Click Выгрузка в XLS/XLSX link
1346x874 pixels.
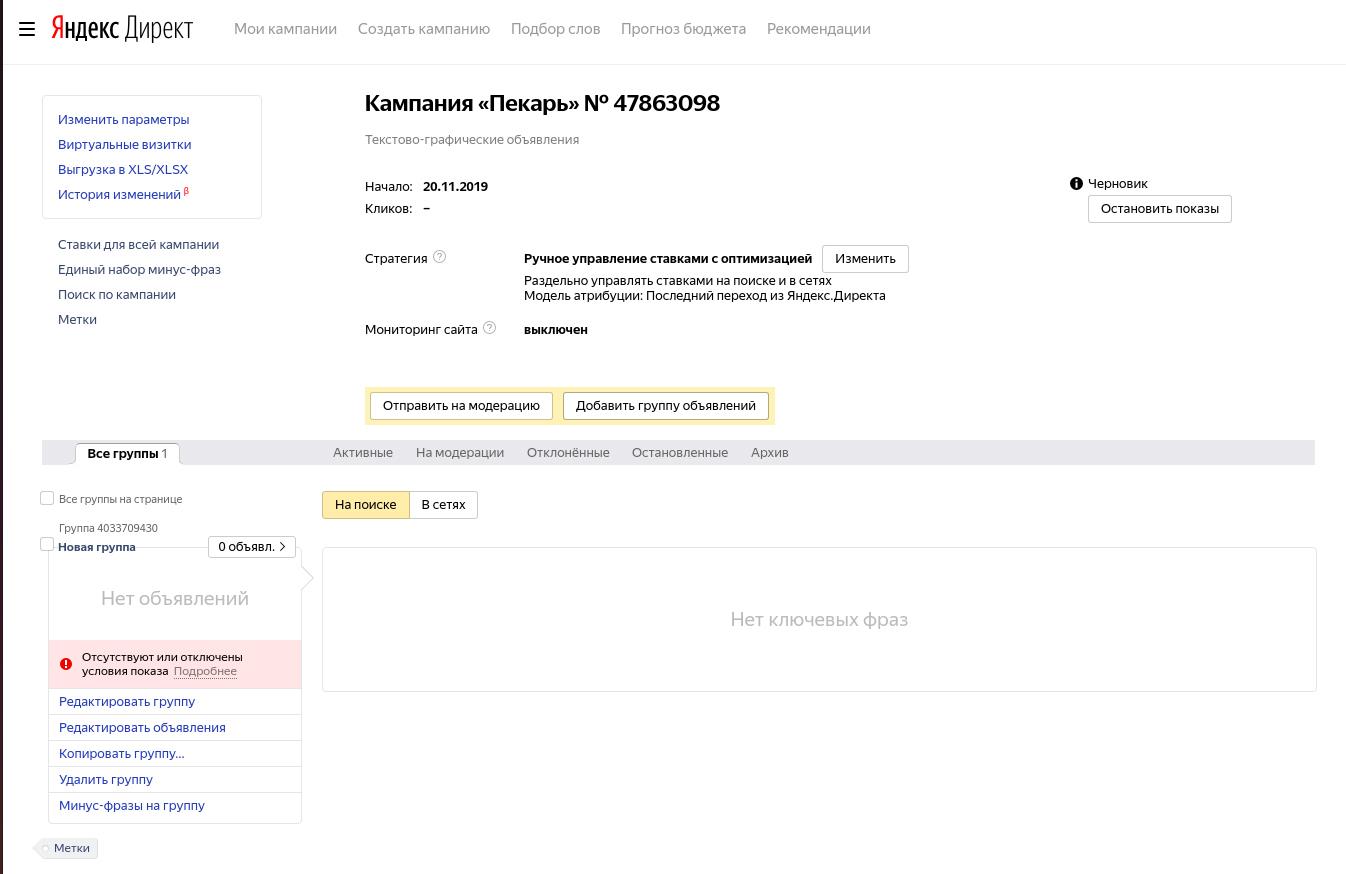pyautogui.click(x=123, y=170)
